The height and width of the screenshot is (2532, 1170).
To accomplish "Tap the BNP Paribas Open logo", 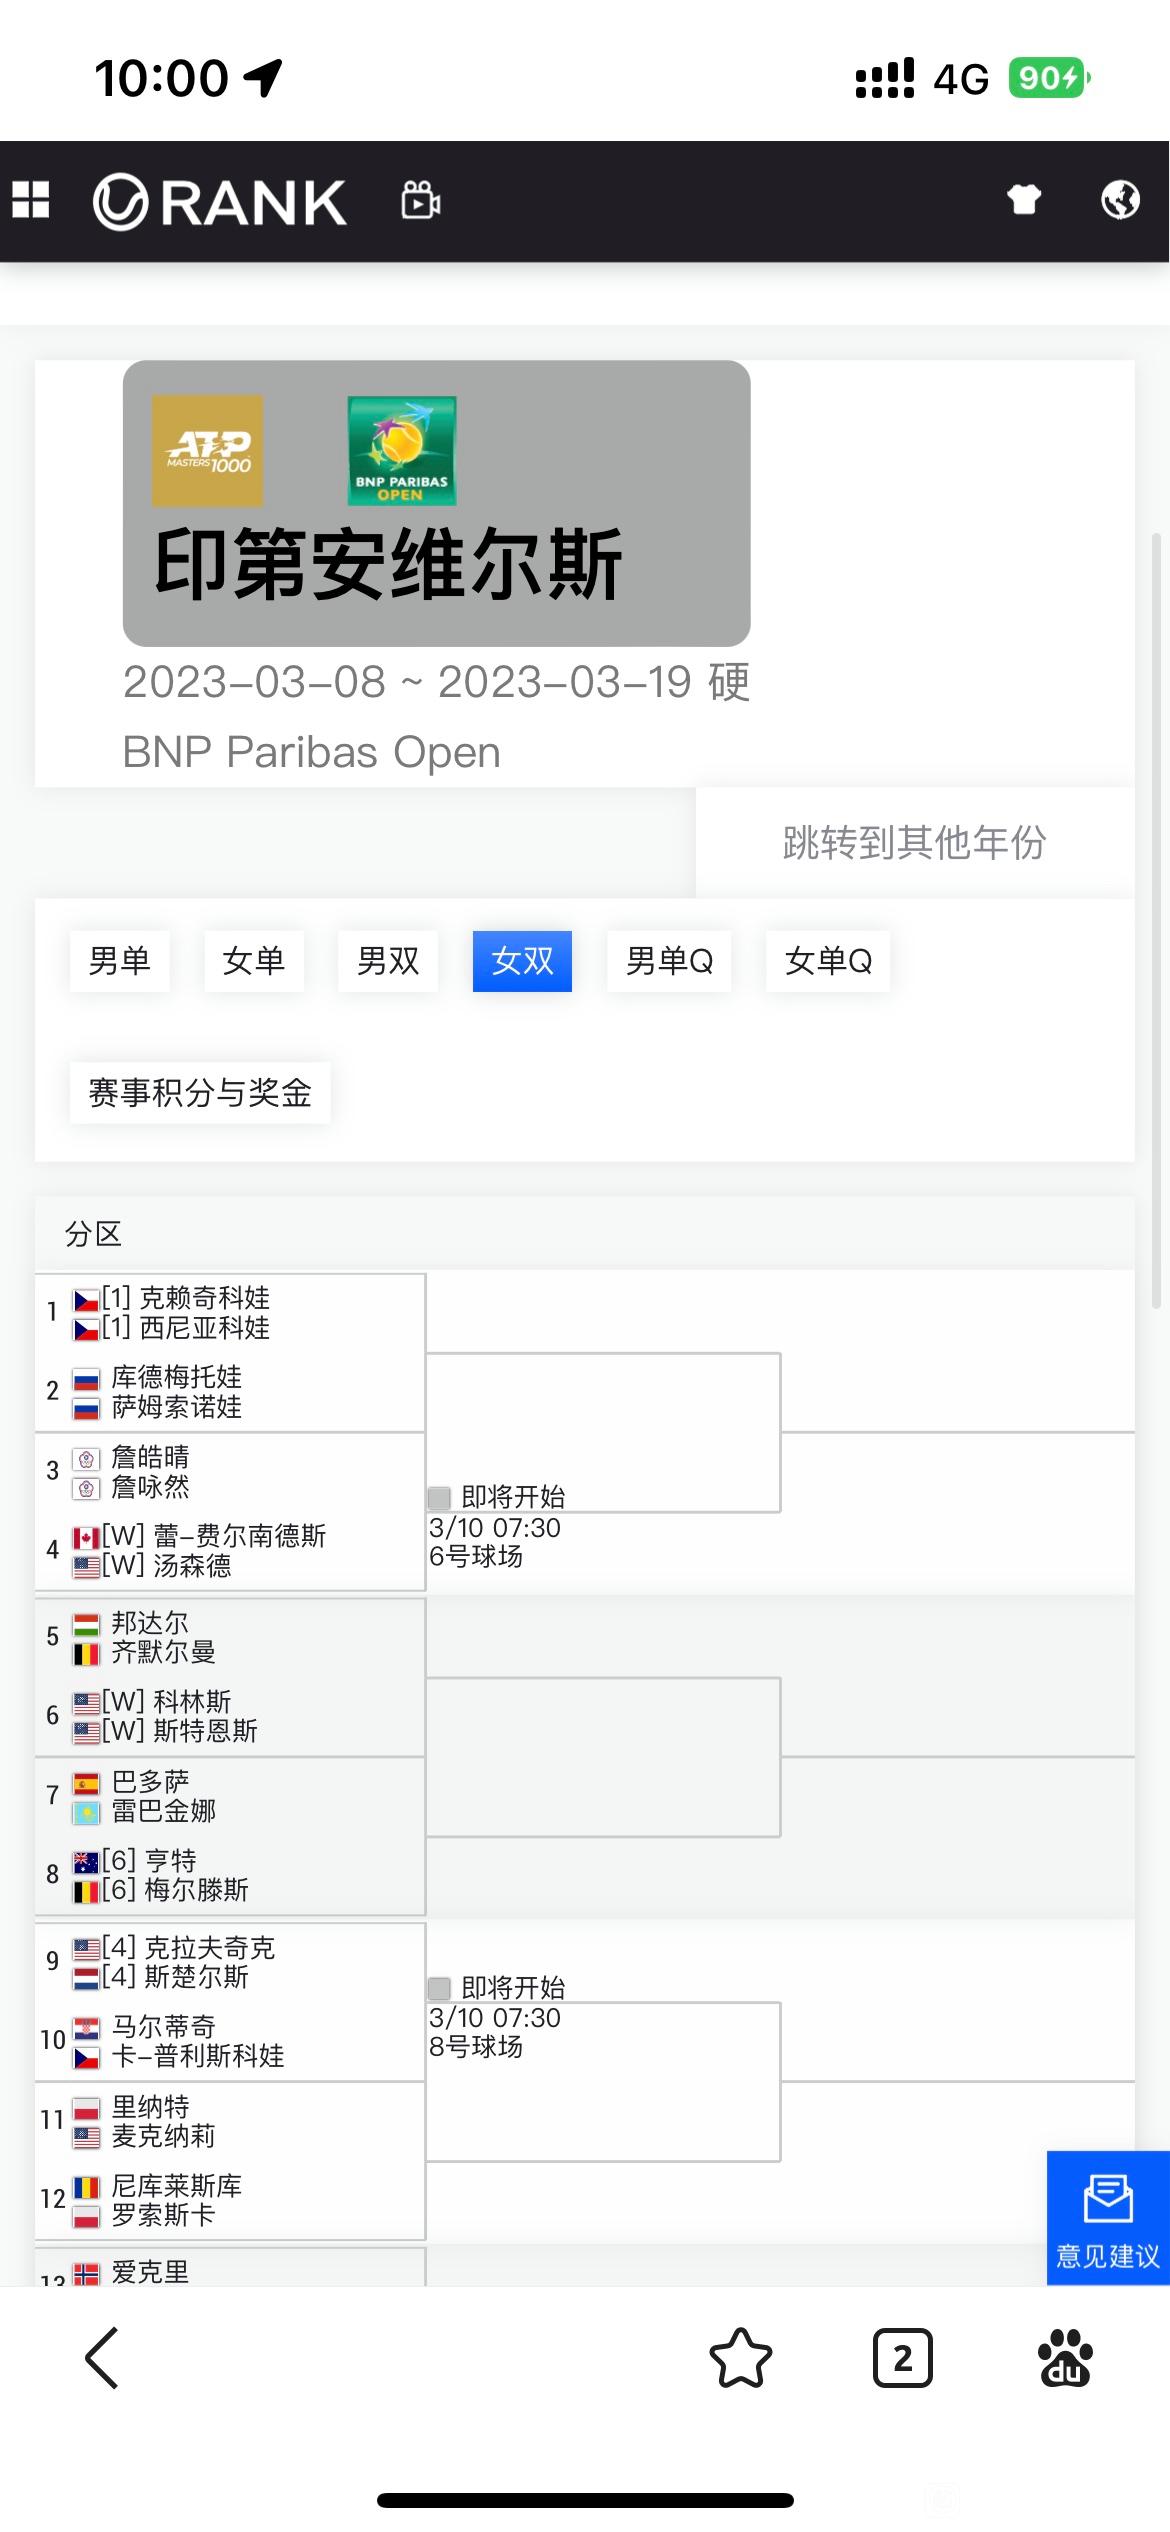I will click(401, 450).
